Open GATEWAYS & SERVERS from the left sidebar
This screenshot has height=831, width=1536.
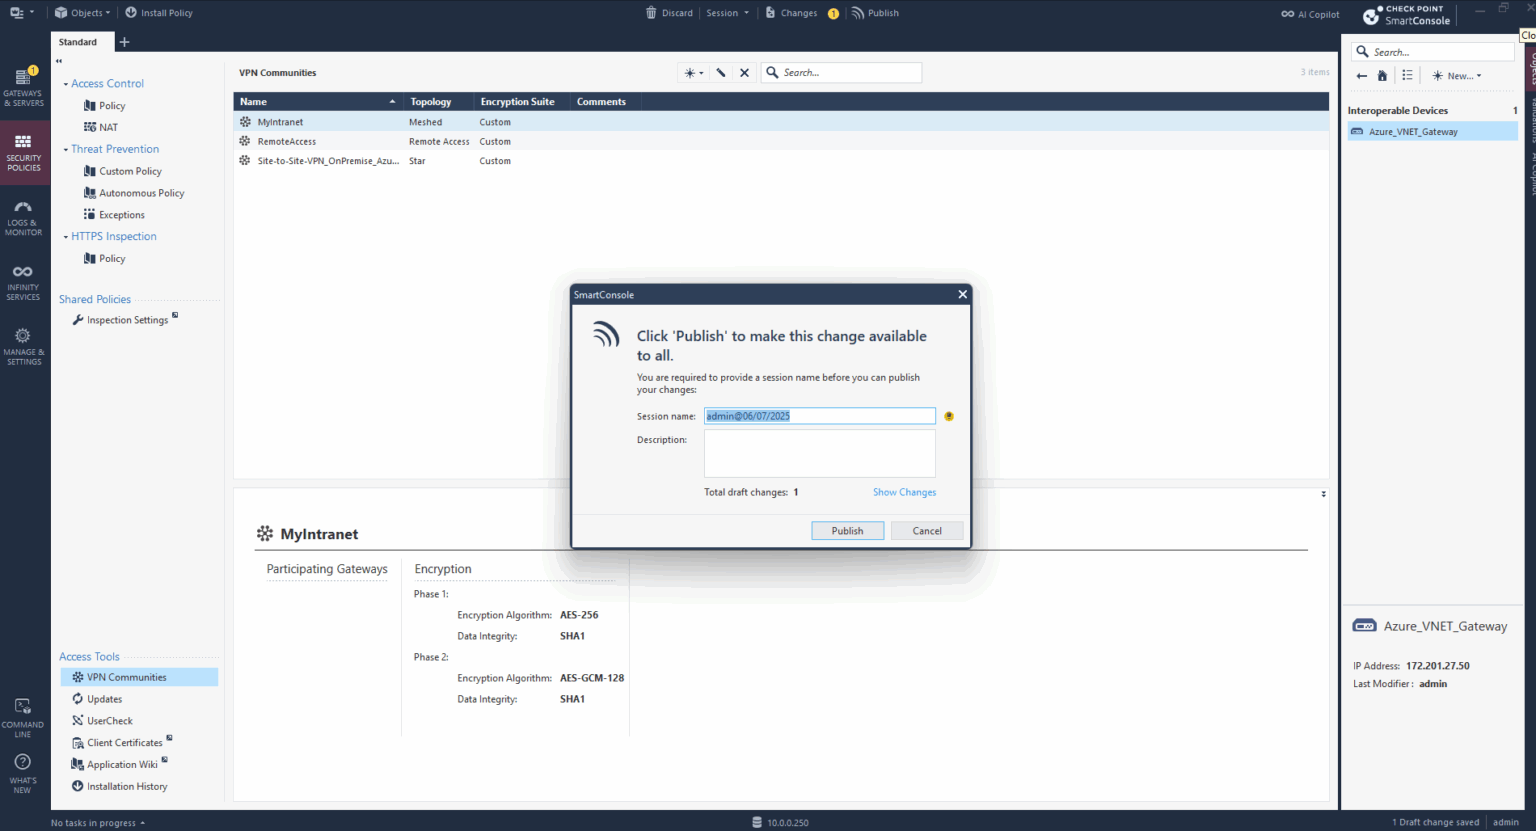(24, 85)
